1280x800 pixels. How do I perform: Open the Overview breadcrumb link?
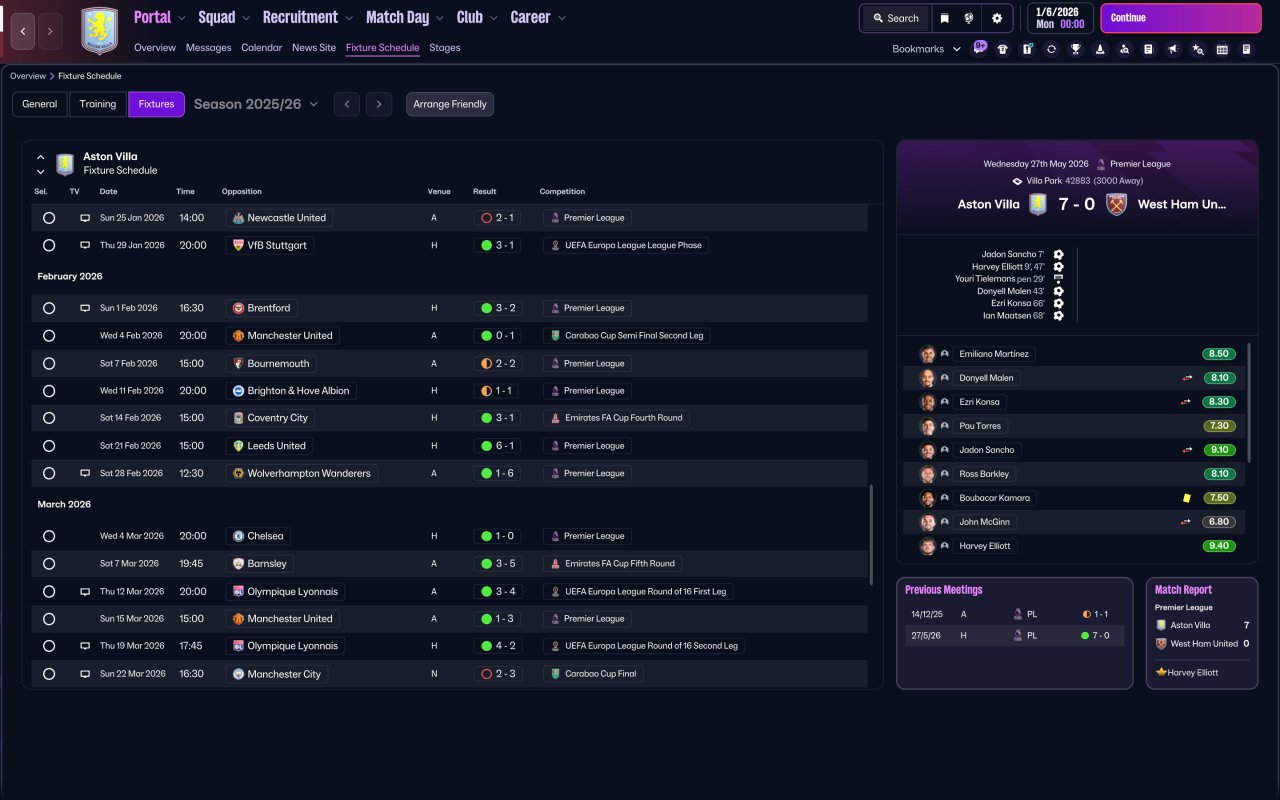pos(28,76)
